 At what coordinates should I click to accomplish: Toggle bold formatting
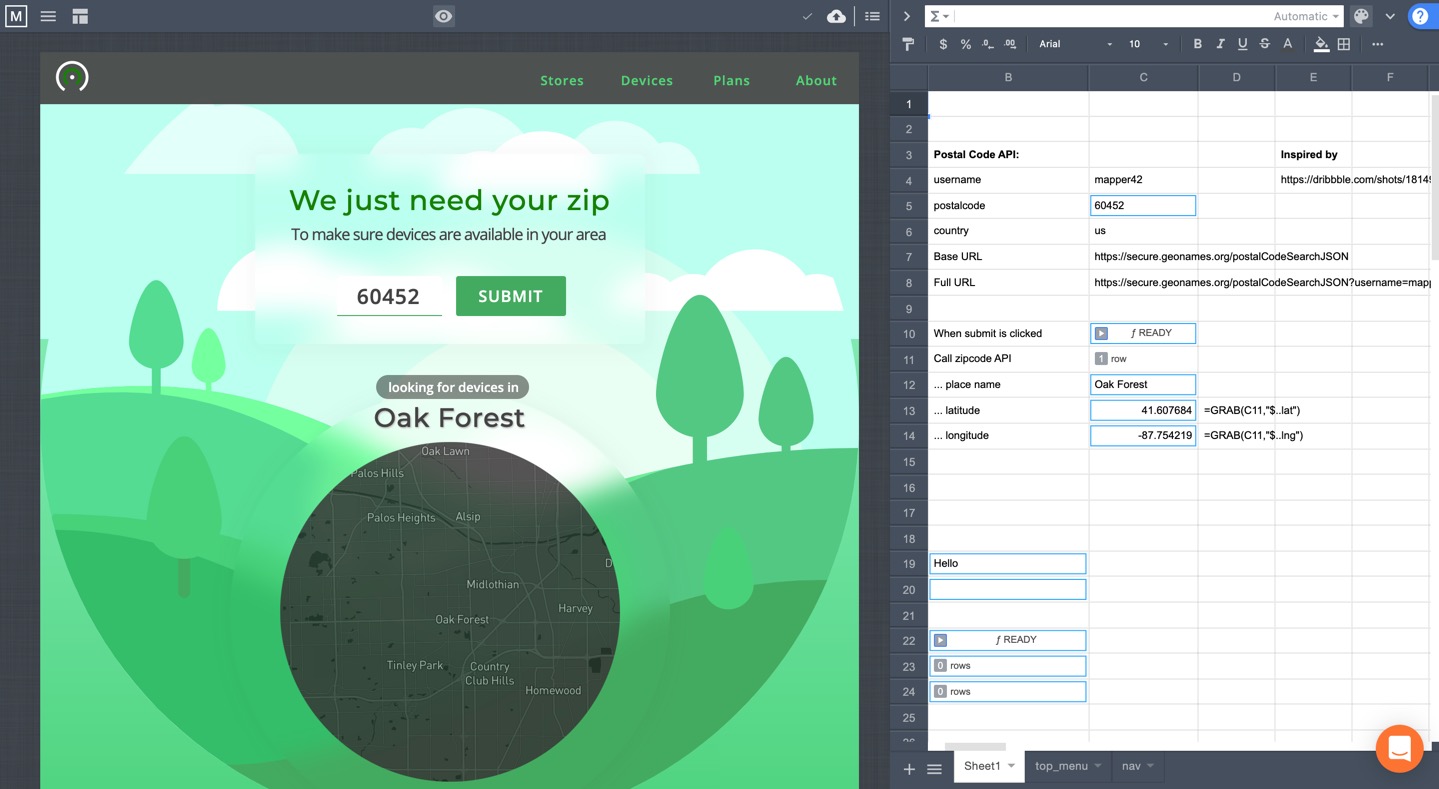[1198, 44]
